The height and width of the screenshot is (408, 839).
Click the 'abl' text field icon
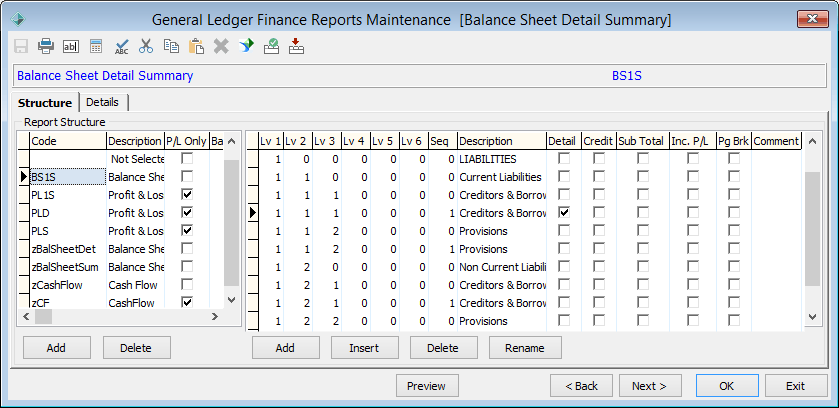pyautogui.click(x=71, y=47)
